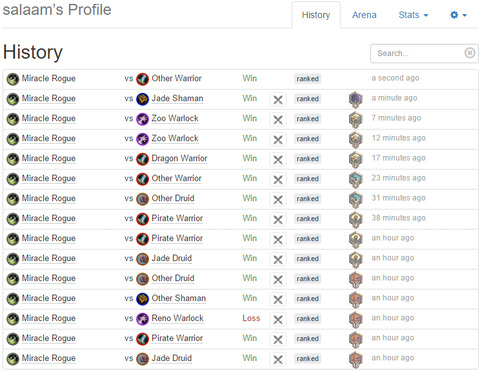Open Zoo Warlock link in 7 minutes ago row

coord(175,118)
